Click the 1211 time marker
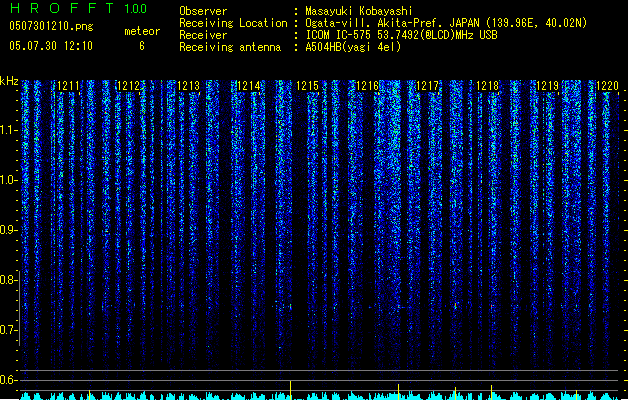This screenshot has width=629, height=400. click(68, 86)
